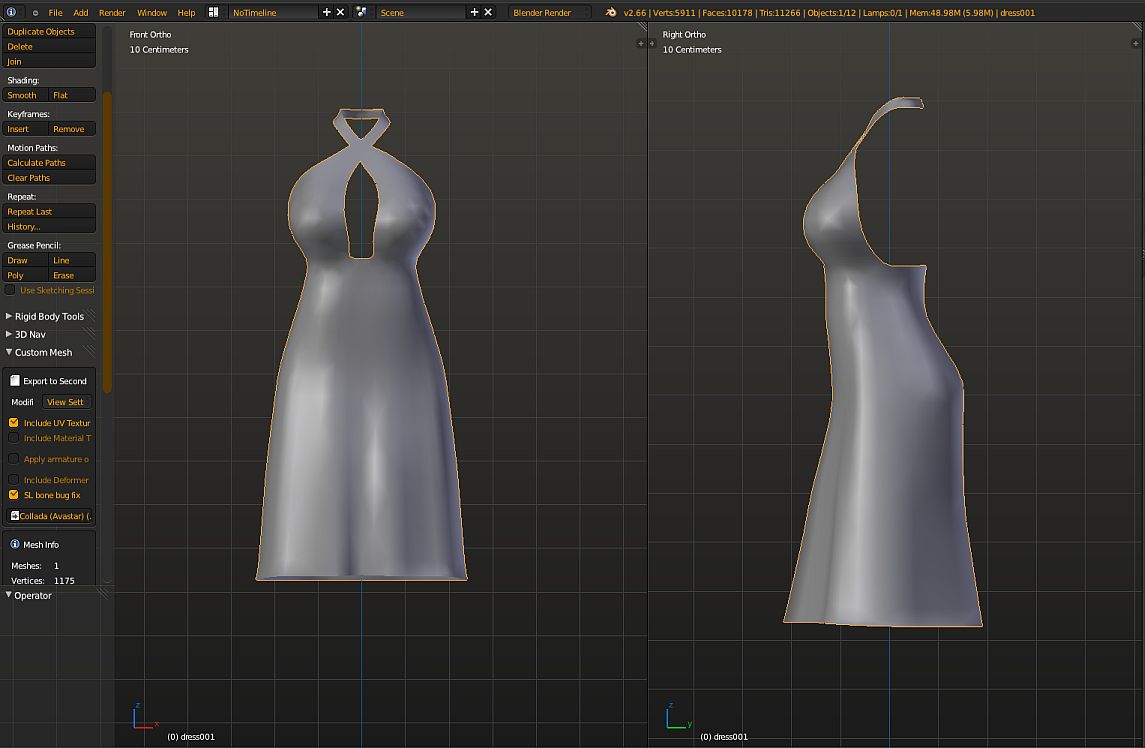The image size is (1145, 748).
Task: Add a new scene with plus button
Action: [x=474, y=12]
